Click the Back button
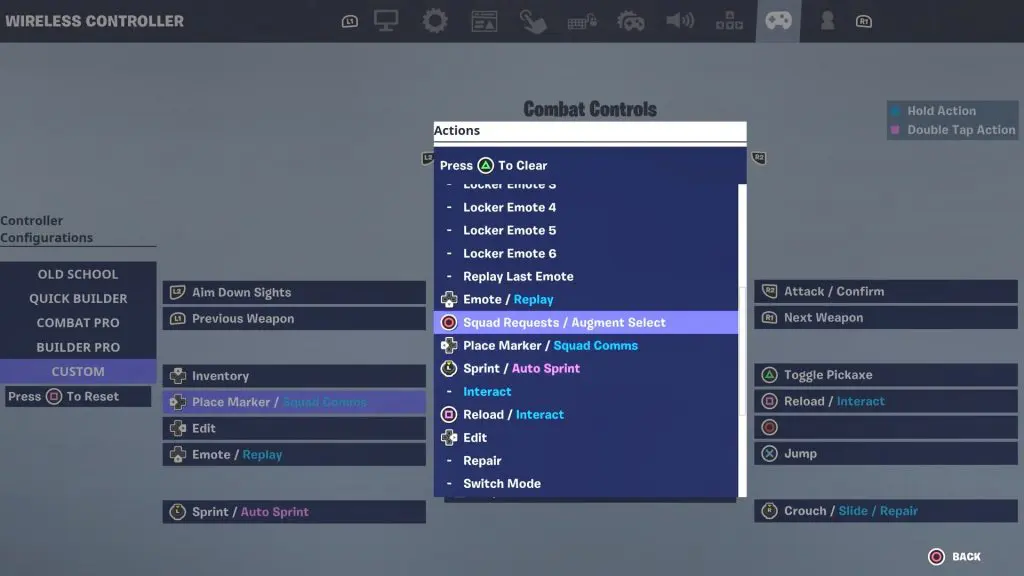The width and height of the screenshot is (1024, 576). click(x=955, y=557)
